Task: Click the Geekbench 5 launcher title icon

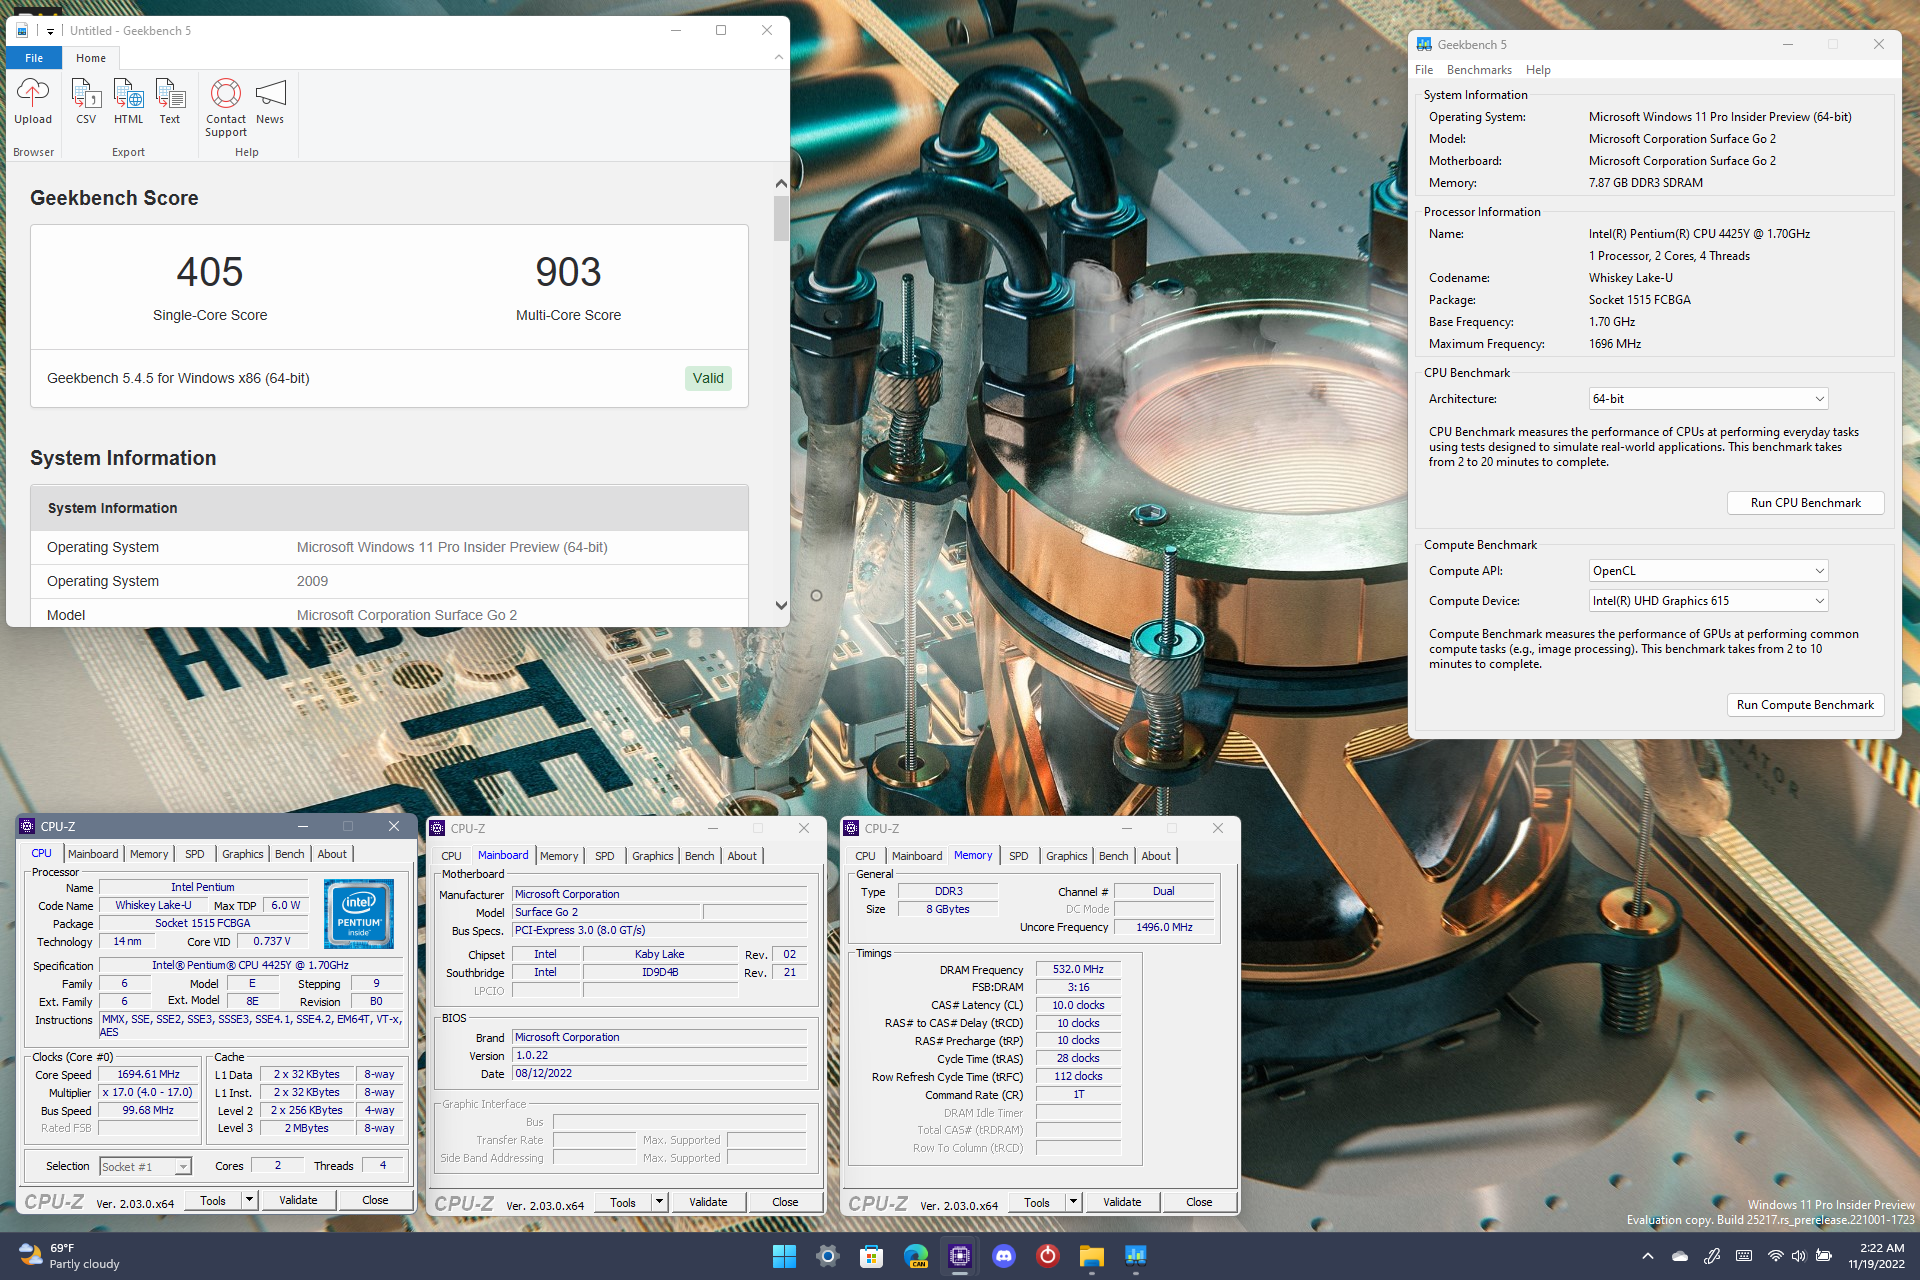Action: point(1424,44)
